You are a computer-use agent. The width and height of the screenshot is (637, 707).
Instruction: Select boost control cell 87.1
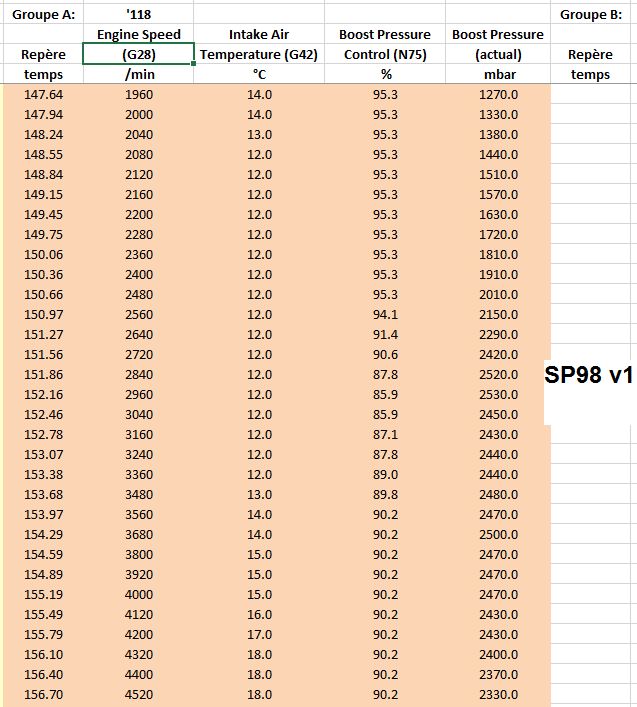click(385, 434)
